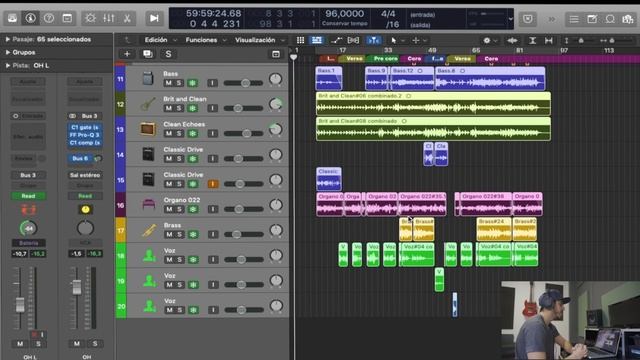The image size is (640, 360).
Task: Select the Pre coro arrangement marker
Action: pyautogui.click(x=382, y=59)
